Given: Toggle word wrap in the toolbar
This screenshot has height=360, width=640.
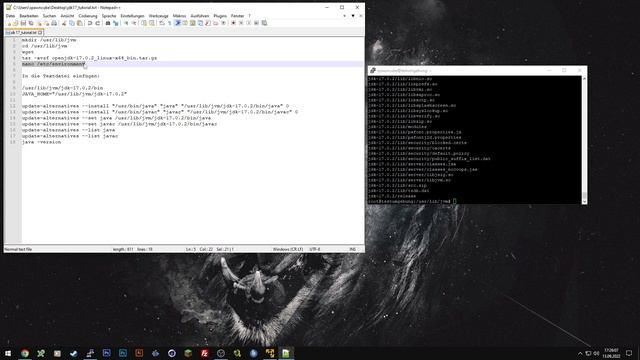Looking at the screenshot, I should coord(162,23).
